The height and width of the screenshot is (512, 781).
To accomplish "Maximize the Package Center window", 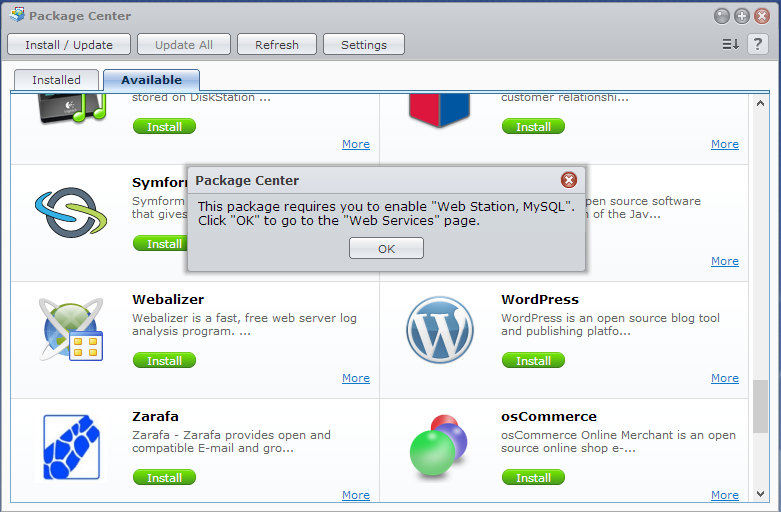I will pos(742,16).
